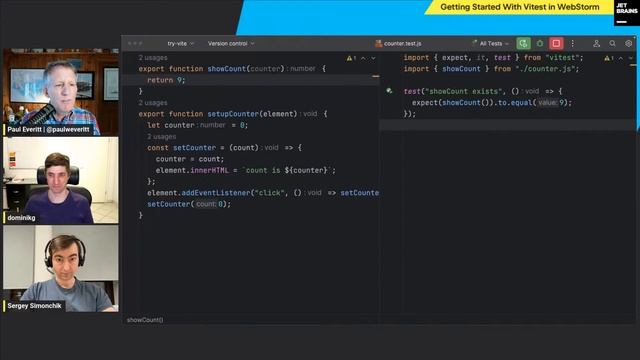Viewport: 640px width, 360px height.
Task: Click the showCount function name in left editor
Action: coord(227,69)
